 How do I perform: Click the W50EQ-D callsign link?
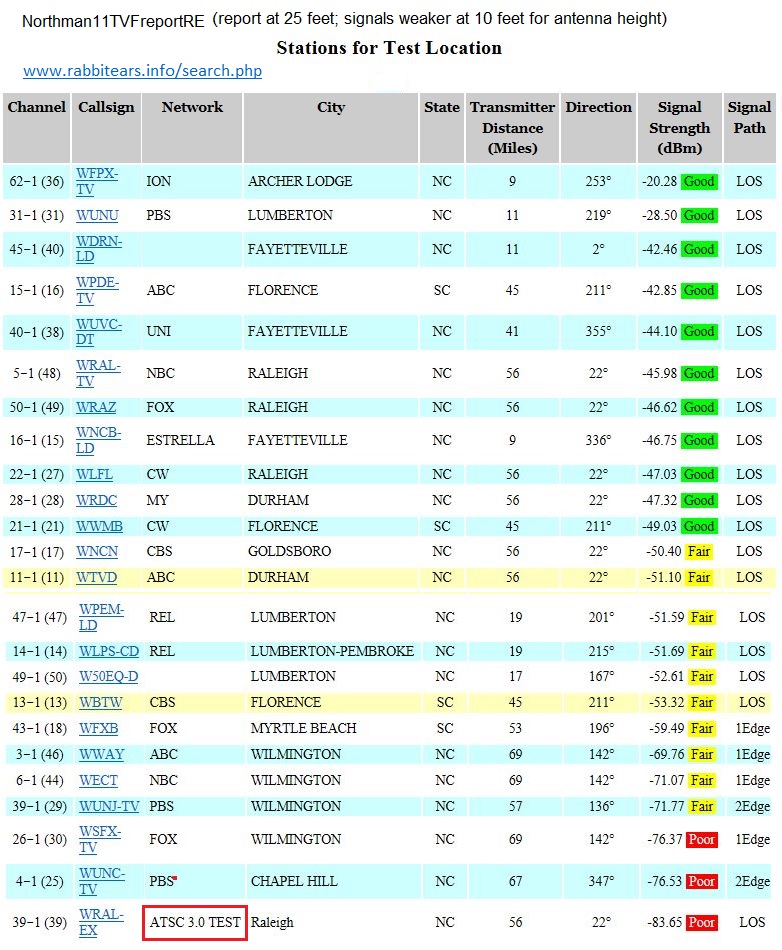click(x=109, y=676)
